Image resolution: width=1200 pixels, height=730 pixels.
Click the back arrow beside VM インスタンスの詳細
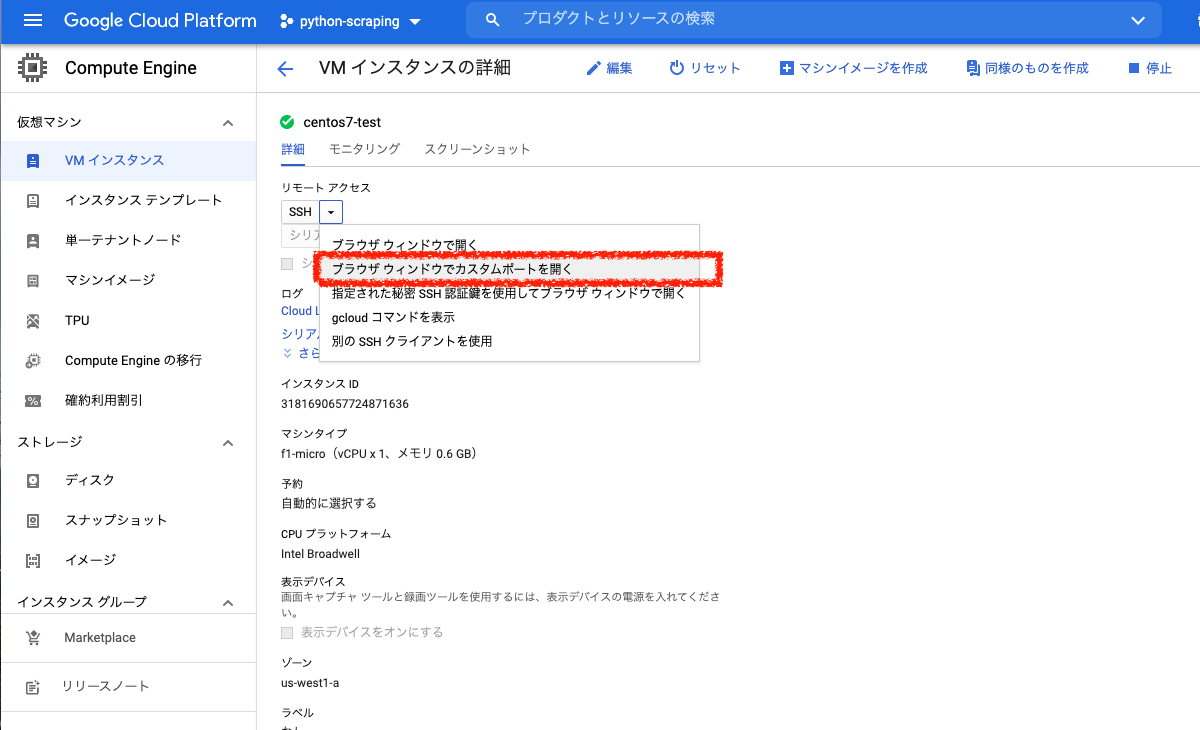click(x=285, y=68)
